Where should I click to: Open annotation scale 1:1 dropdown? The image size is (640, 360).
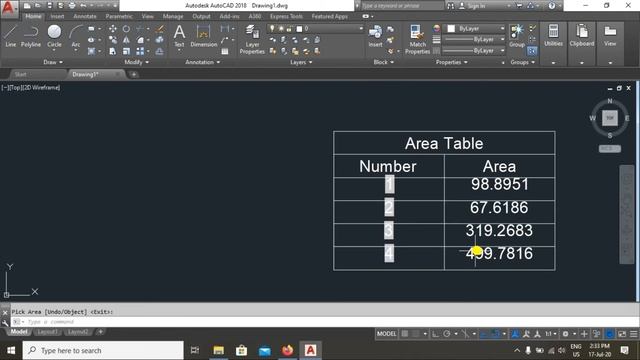(551, 334)
